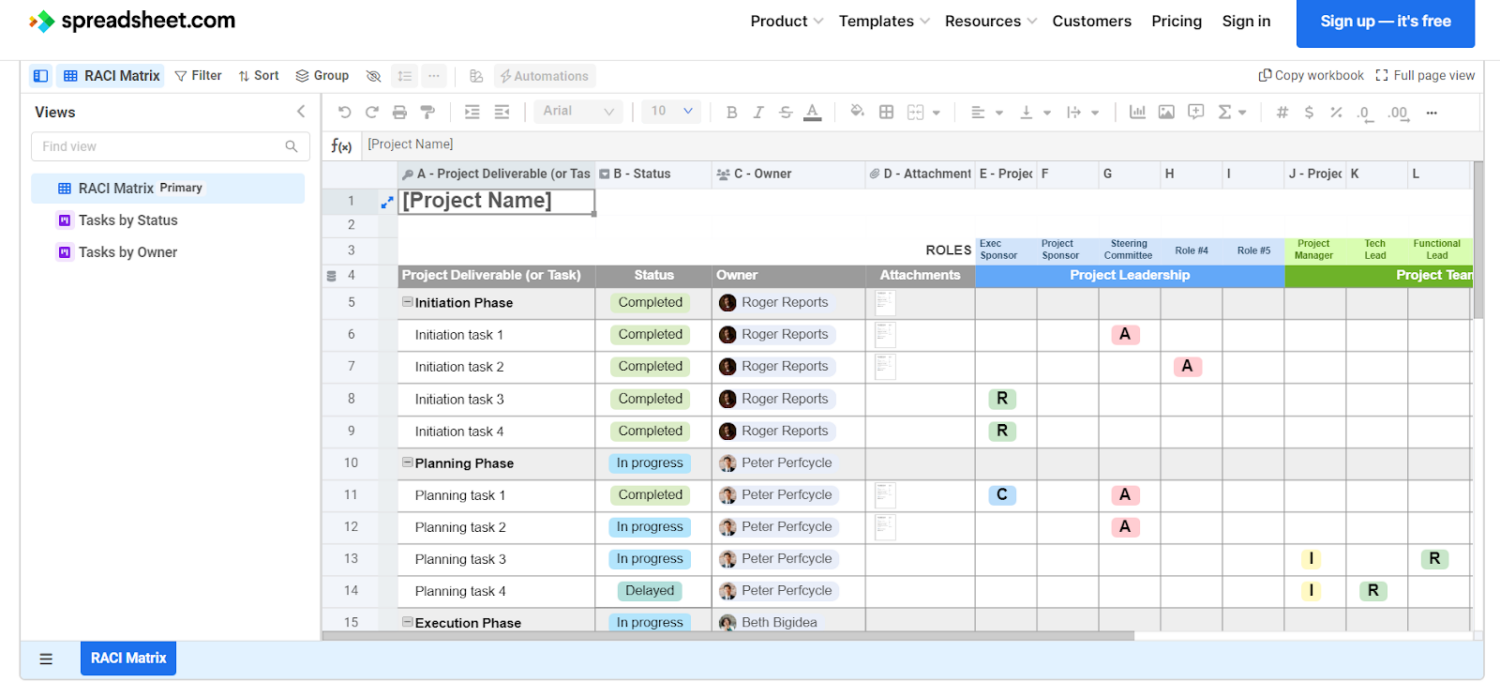
Task: Click the Group button
Action: (322, 76)
